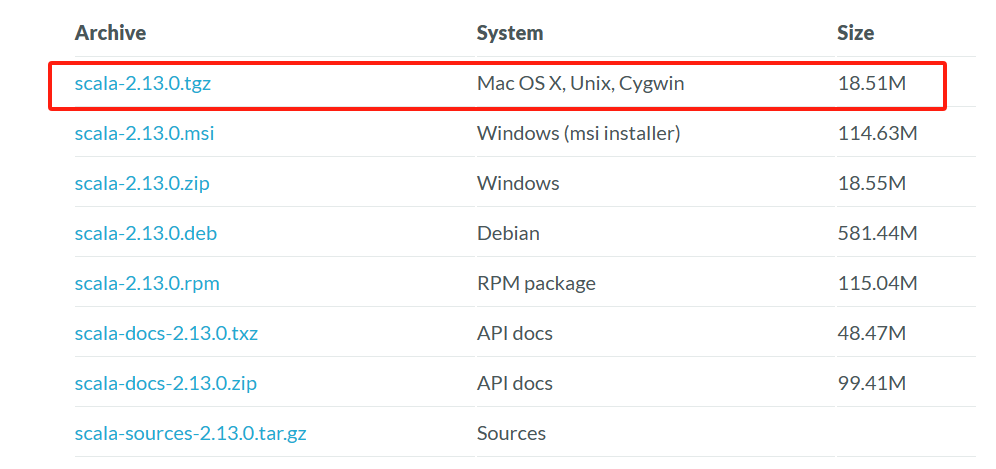
Task: Click the 581.44M size value
Action: 877,233
